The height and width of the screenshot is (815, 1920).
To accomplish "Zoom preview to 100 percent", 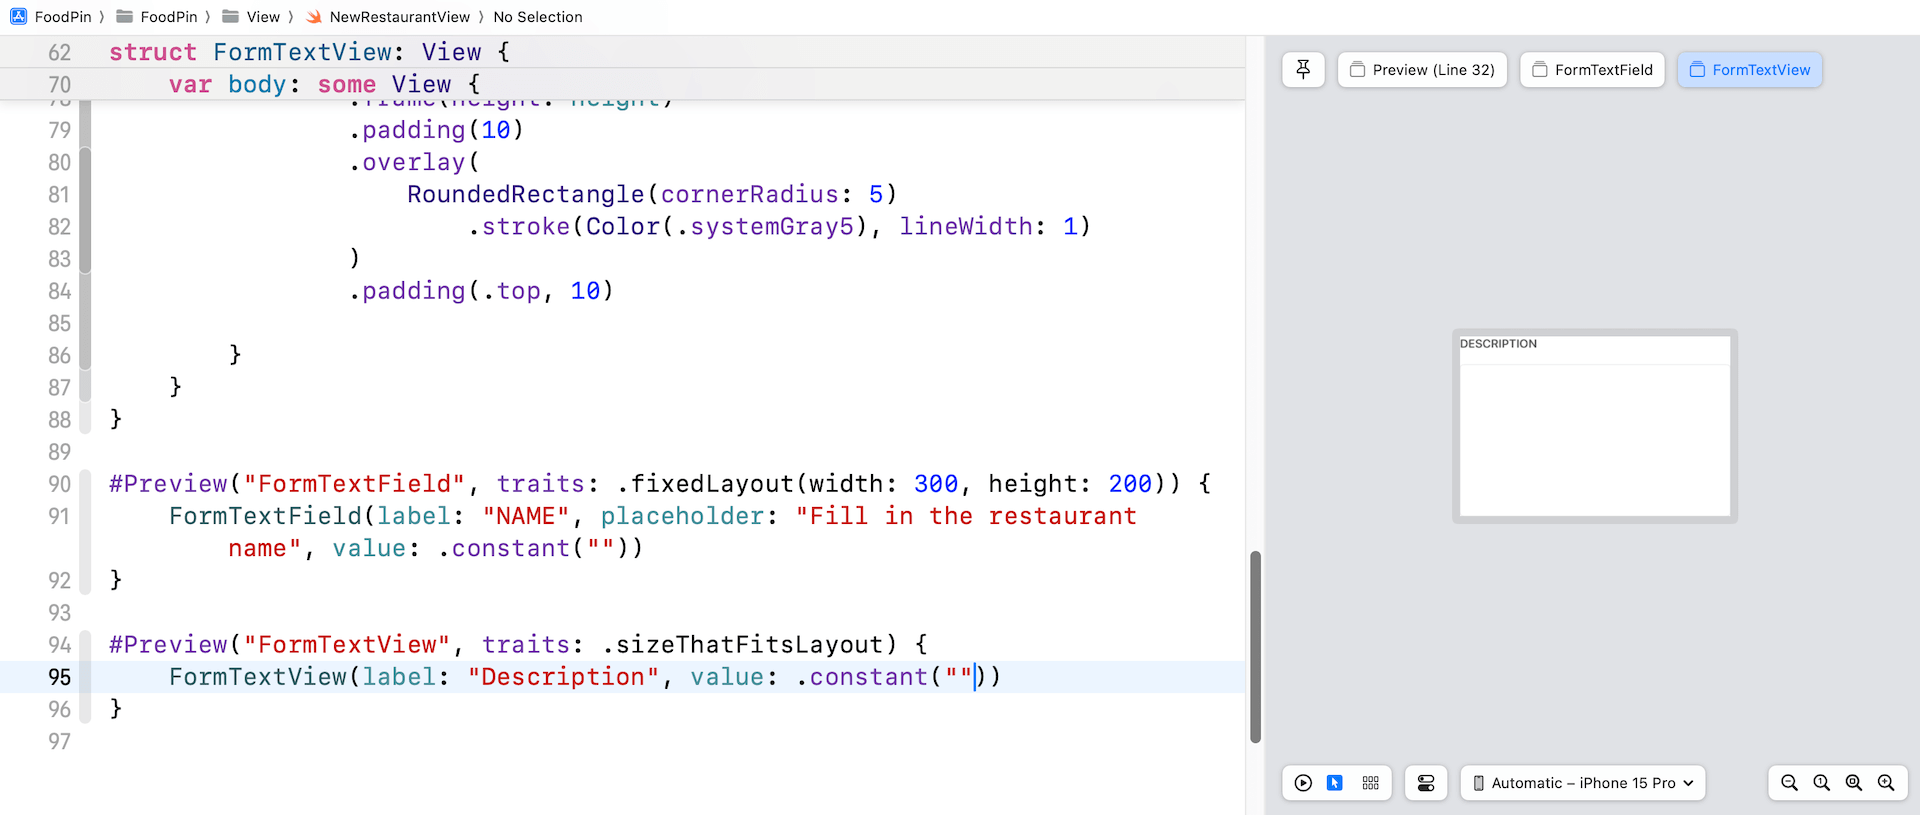I will click(1822, 783).
